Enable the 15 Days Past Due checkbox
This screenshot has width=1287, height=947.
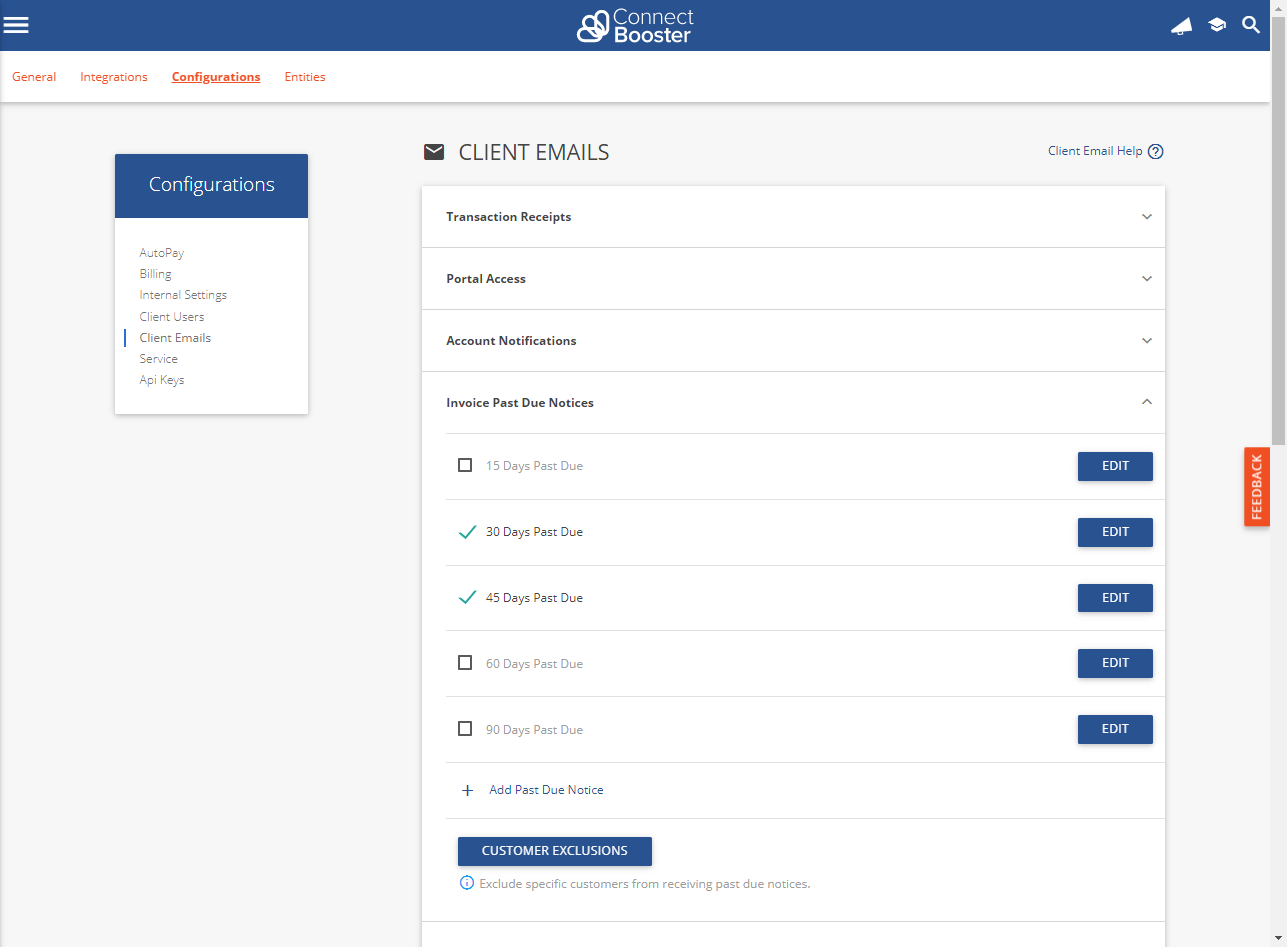coord(465,465)
